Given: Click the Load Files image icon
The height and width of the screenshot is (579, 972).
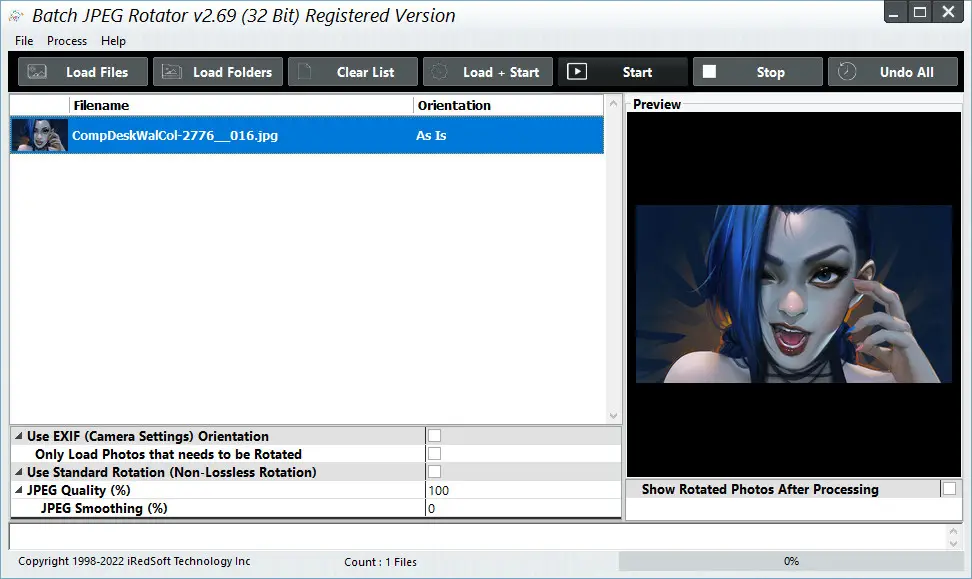Looking at the screenshot, I should pyautogui.click(x=37, y=72).
